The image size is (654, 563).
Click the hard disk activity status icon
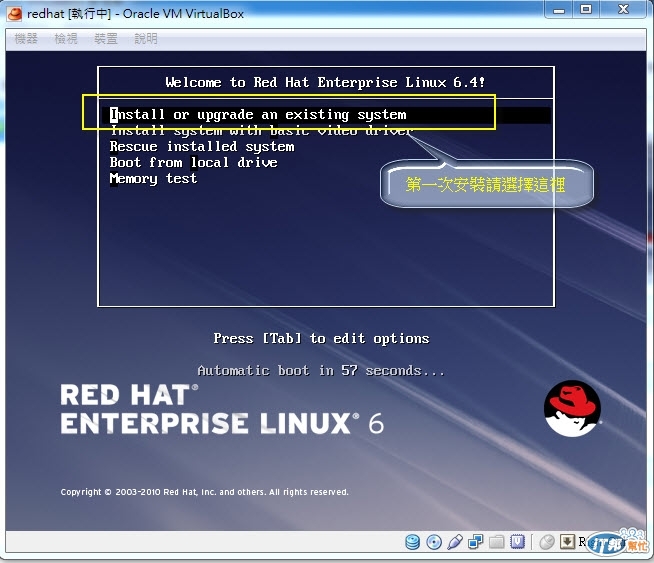[413, 542]
